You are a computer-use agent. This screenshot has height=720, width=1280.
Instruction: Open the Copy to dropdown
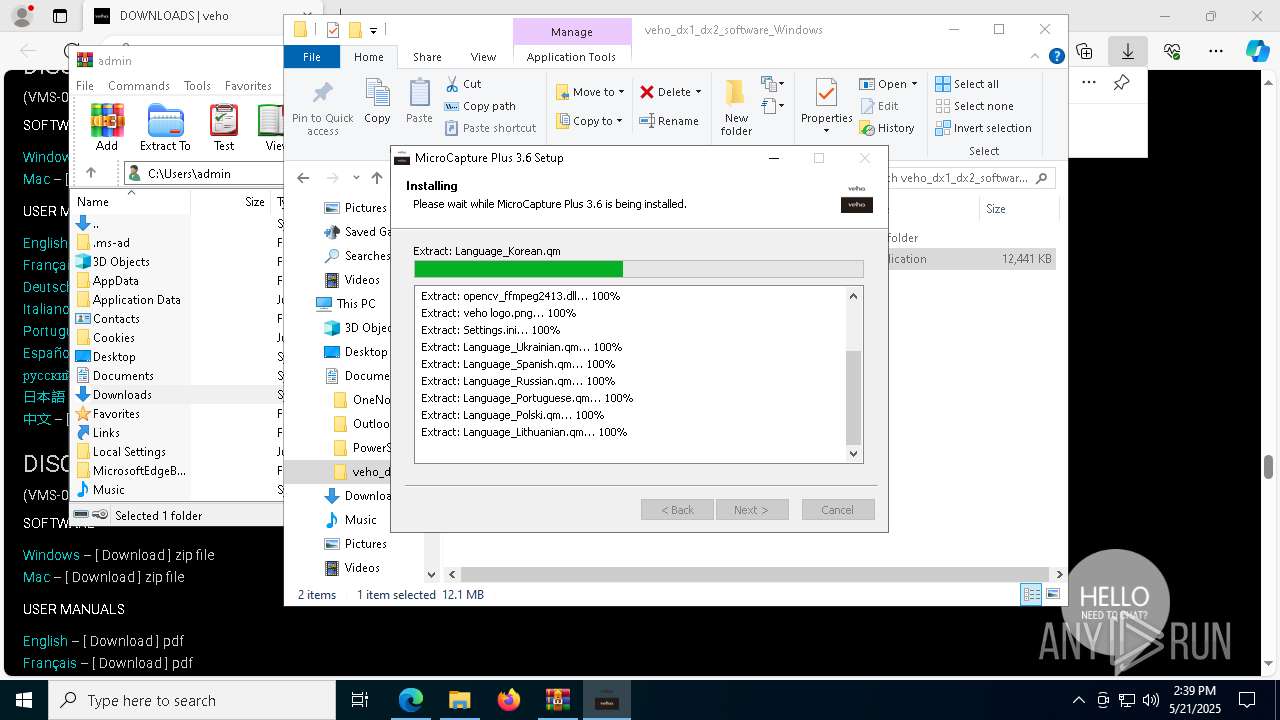(590, 121)
